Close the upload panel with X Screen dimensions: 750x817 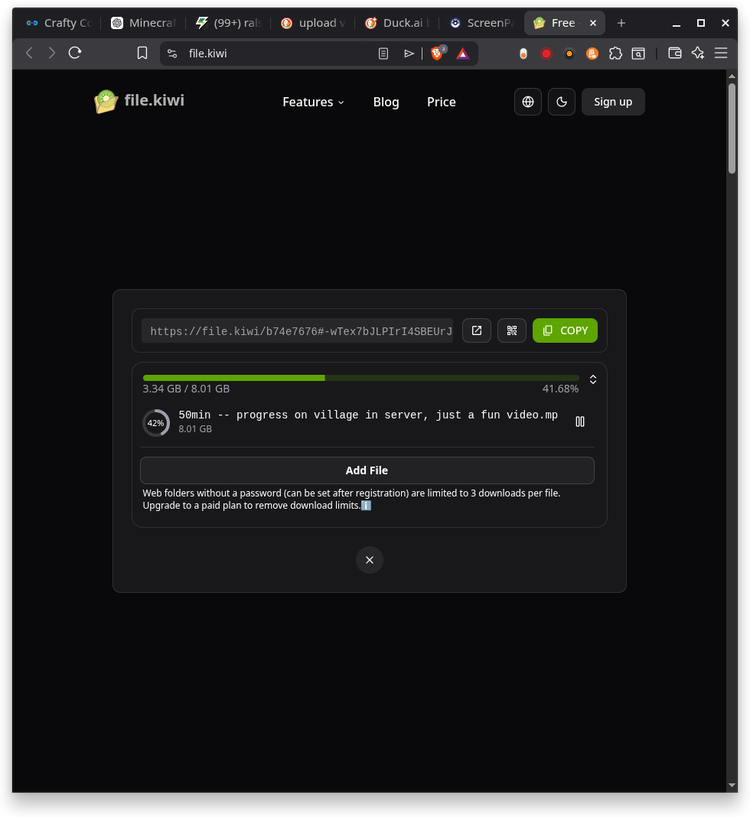(x=370, y=560)
